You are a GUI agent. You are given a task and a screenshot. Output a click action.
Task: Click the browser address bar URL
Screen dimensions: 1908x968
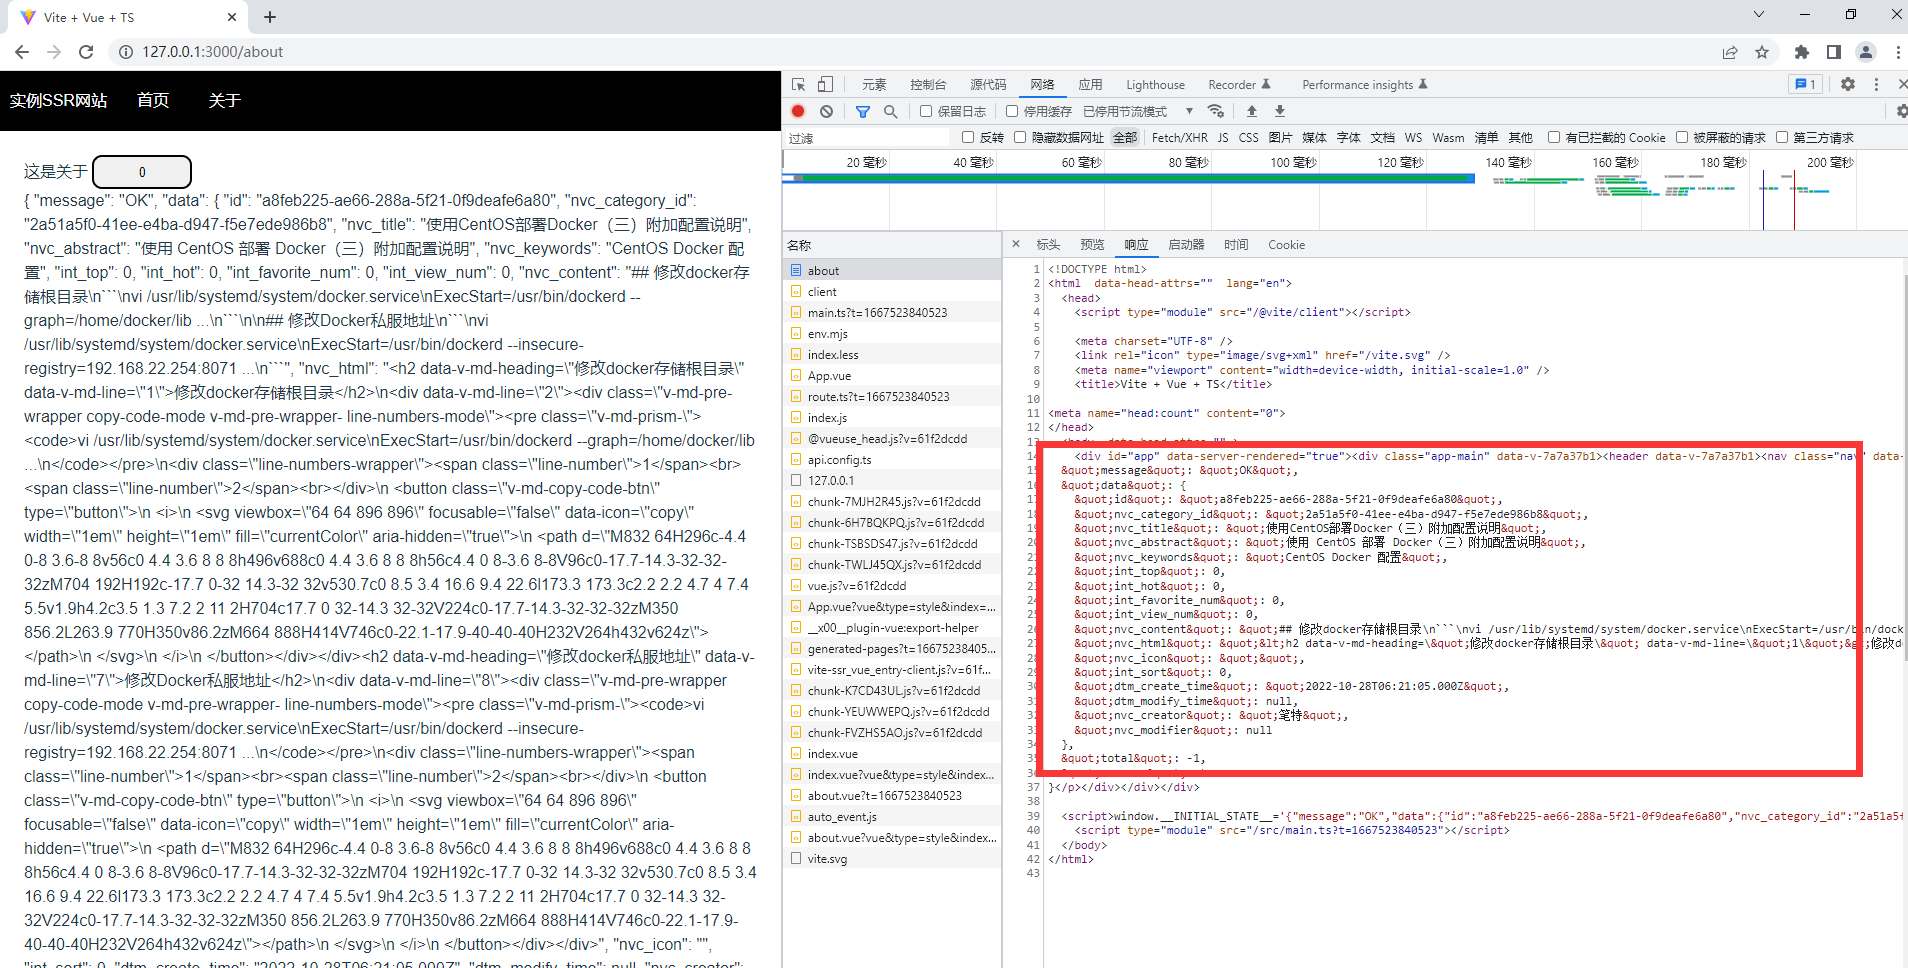(212, 52)
